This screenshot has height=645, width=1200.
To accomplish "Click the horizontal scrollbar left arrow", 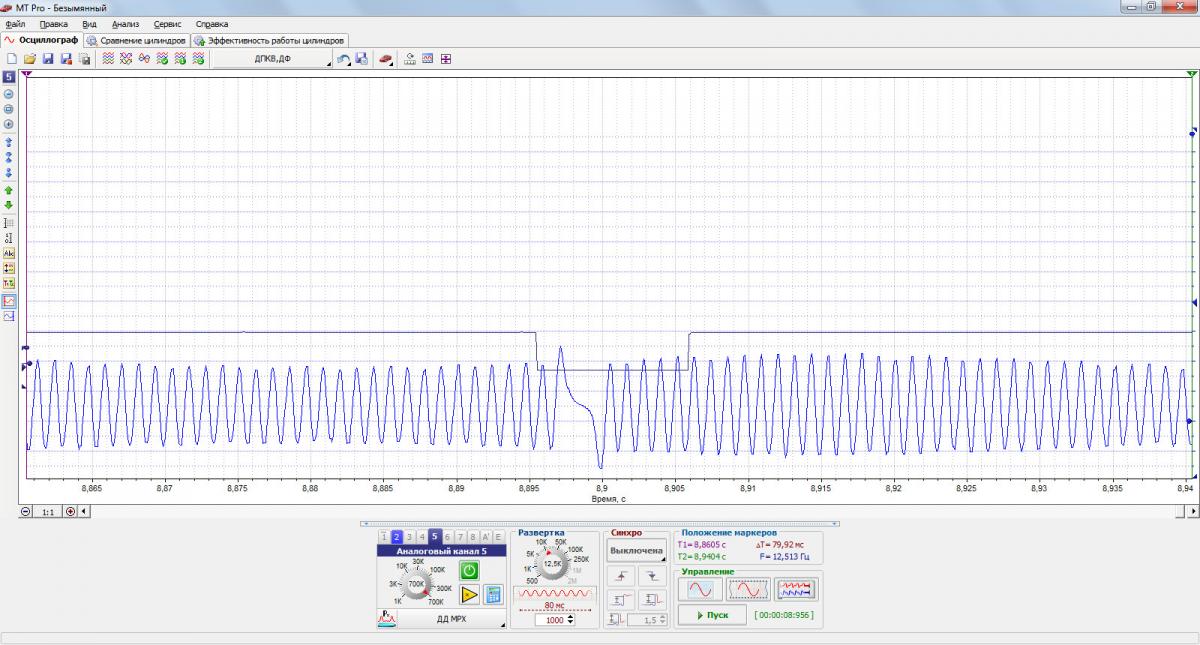I will pos(83,511).
